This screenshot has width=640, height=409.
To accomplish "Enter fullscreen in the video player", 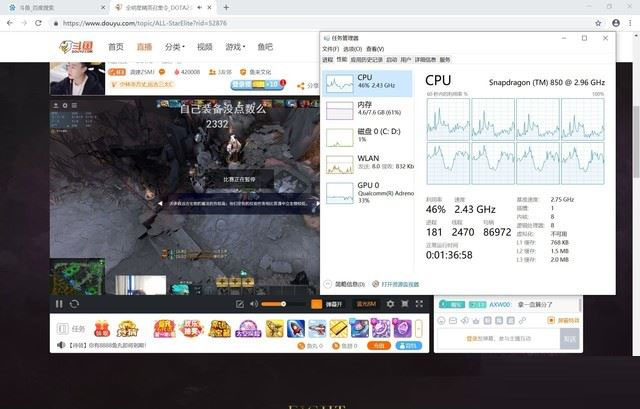I will pyautogui.click(x=419, y=304).
